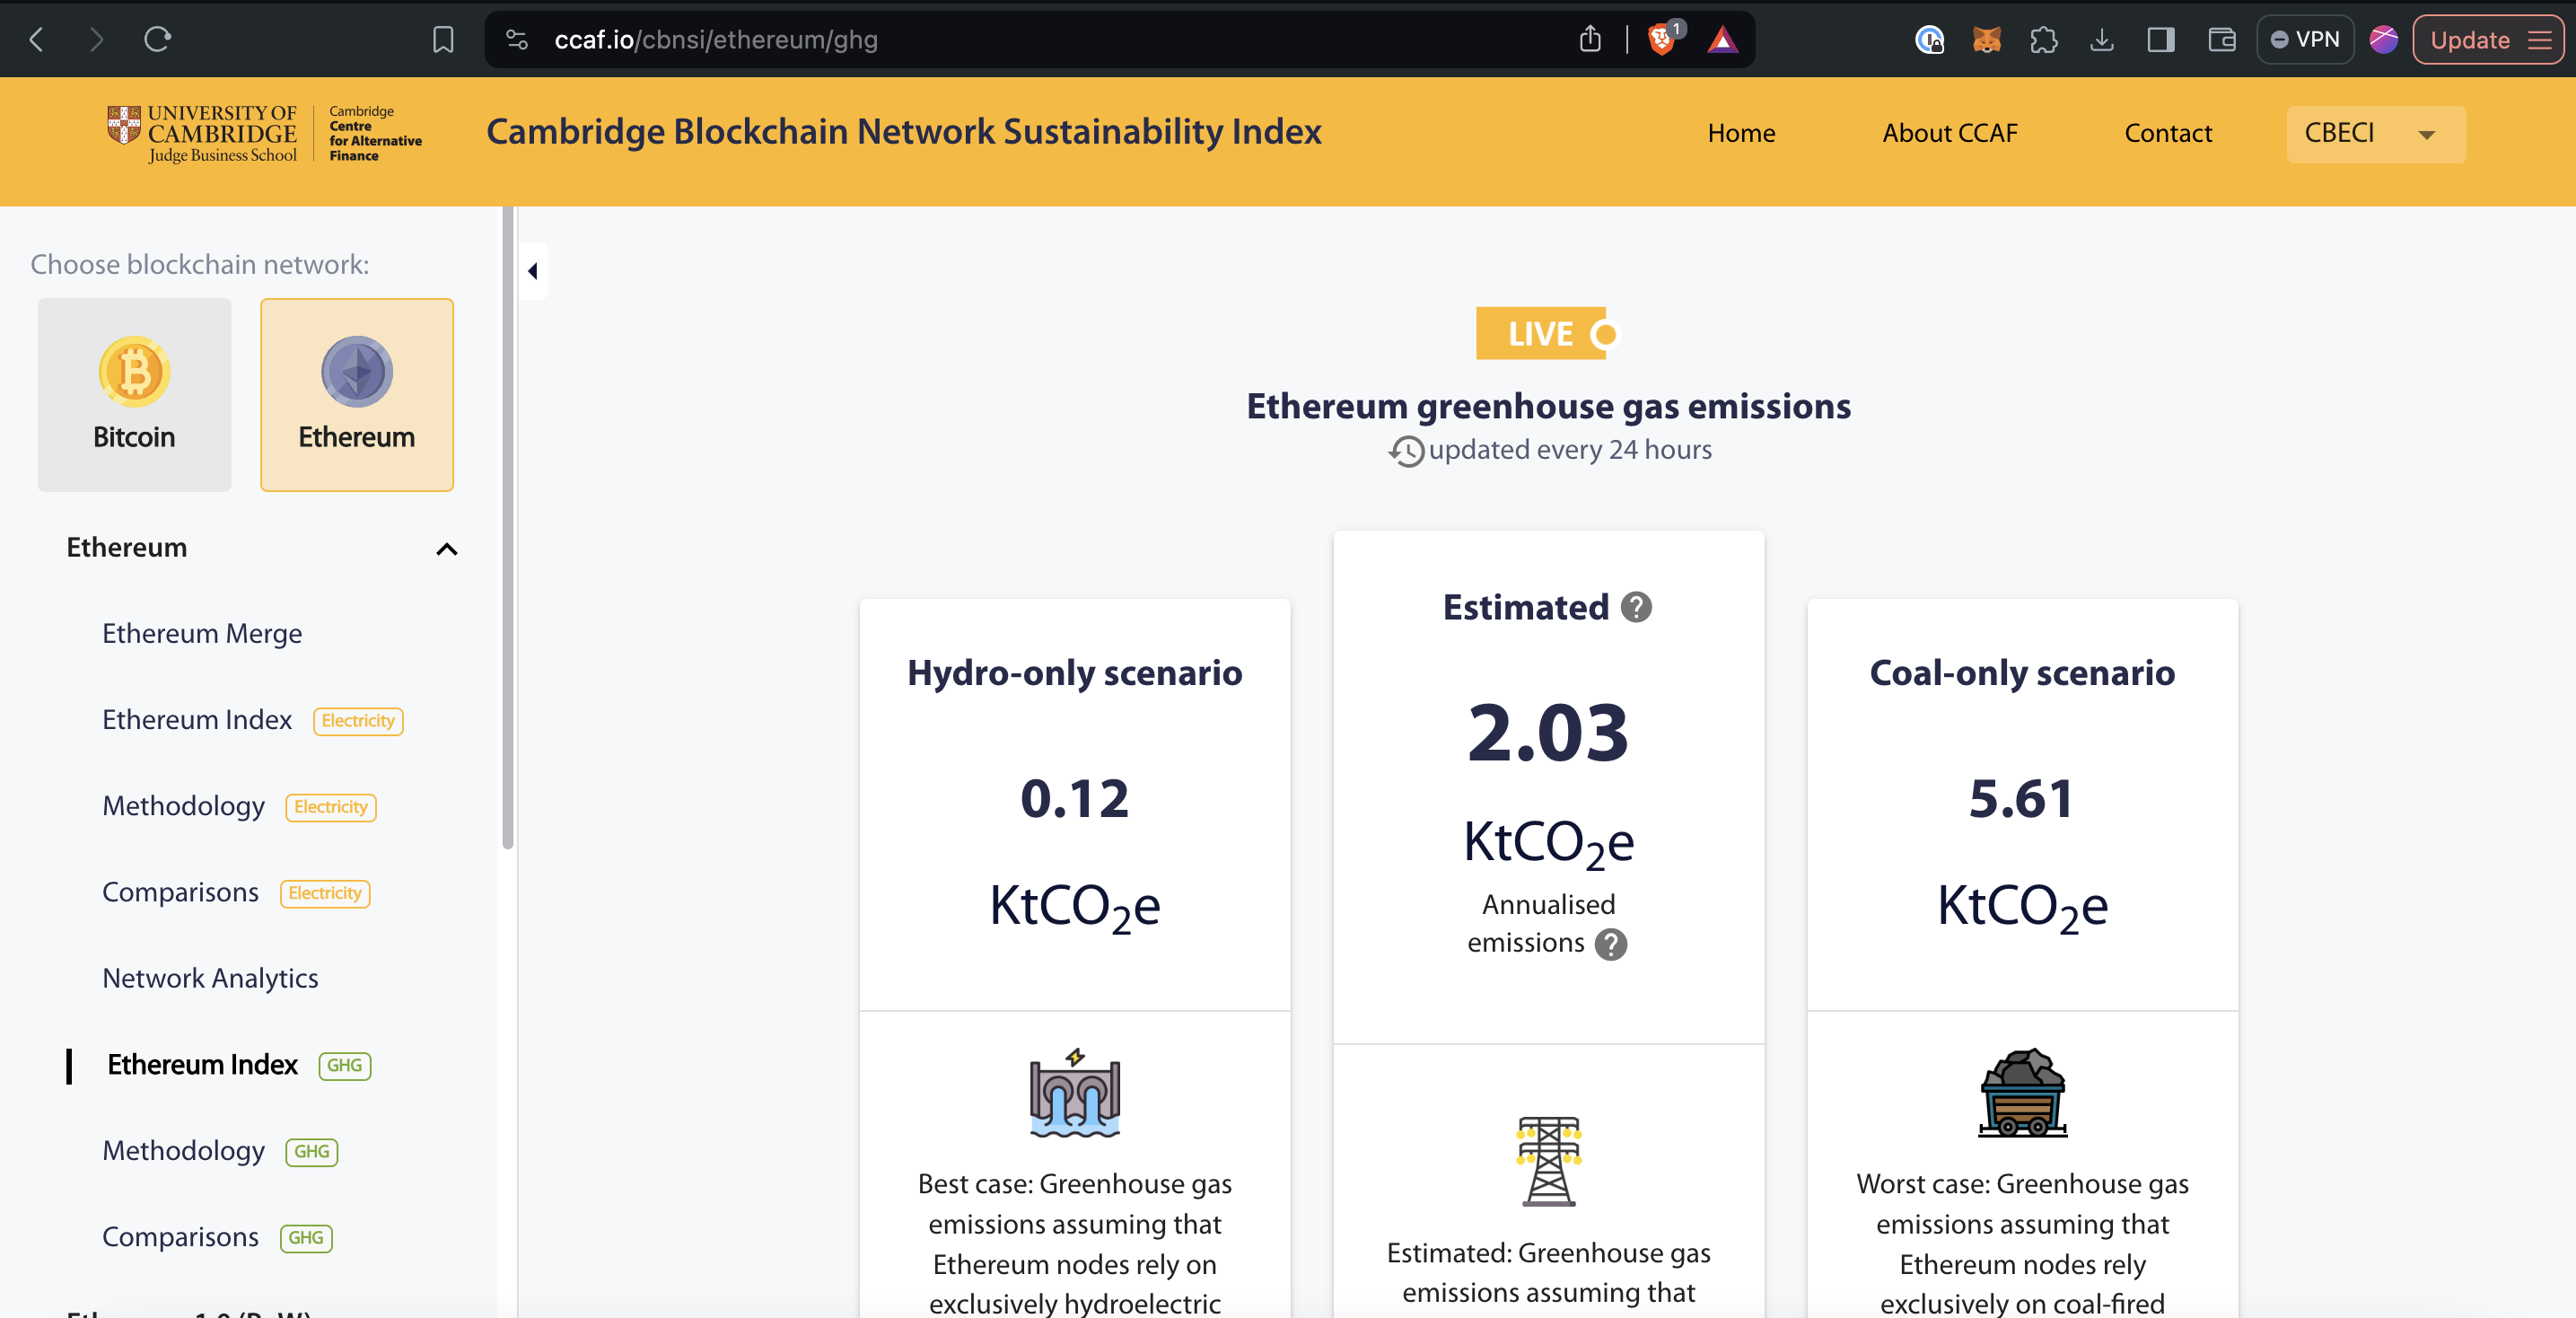2576x1318 pixels.
Task: Click the Contact link in header
Action: click(2167, 133)
